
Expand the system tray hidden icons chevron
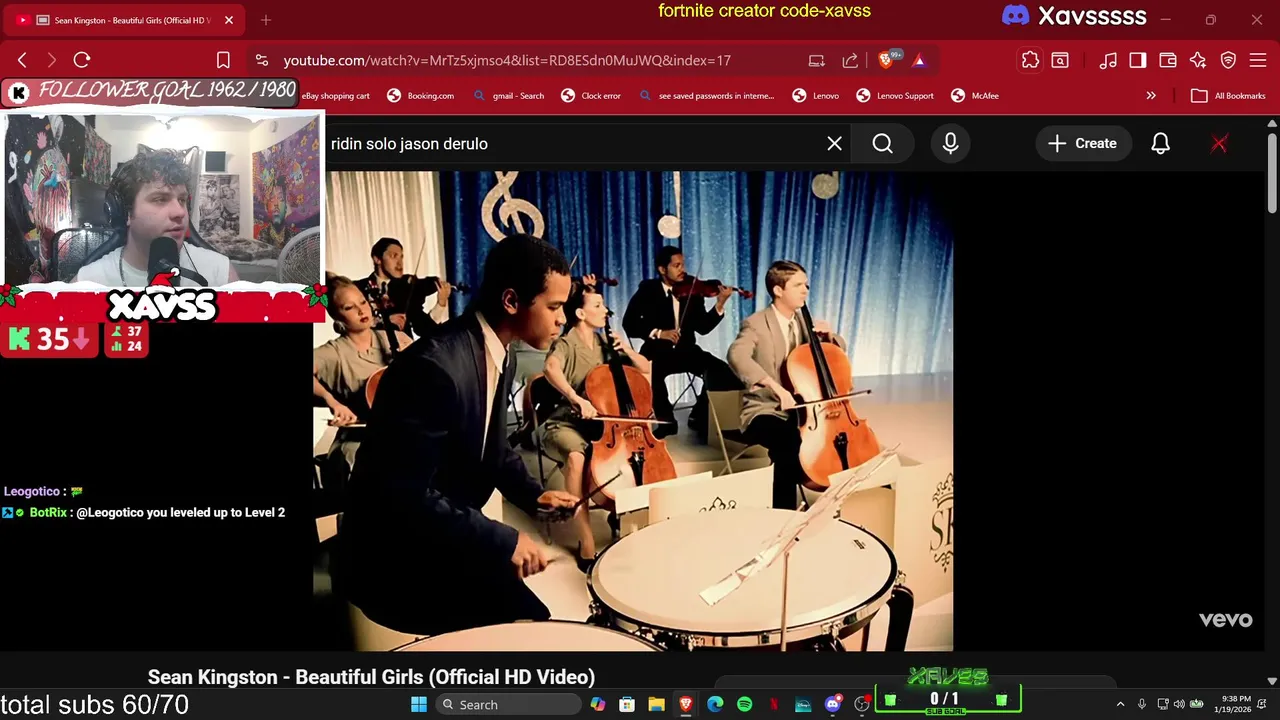click(x=1120, y=705)
